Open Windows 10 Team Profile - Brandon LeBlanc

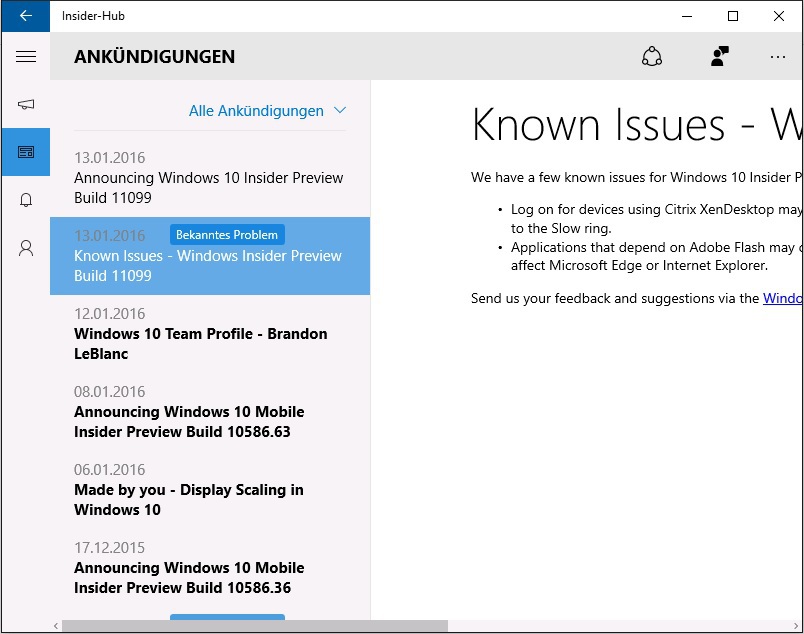(x=210, y=334)
